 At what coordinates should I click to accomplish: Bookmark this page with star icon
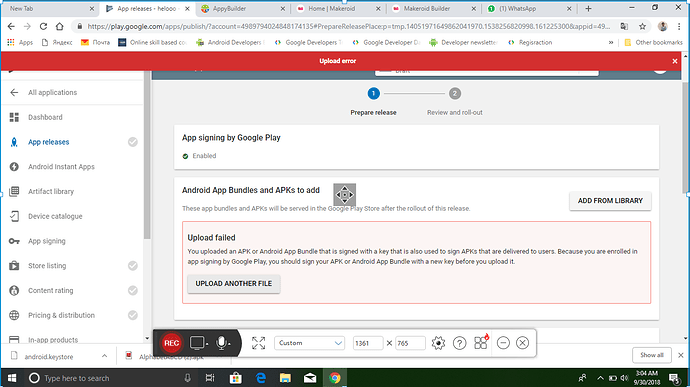642,26
